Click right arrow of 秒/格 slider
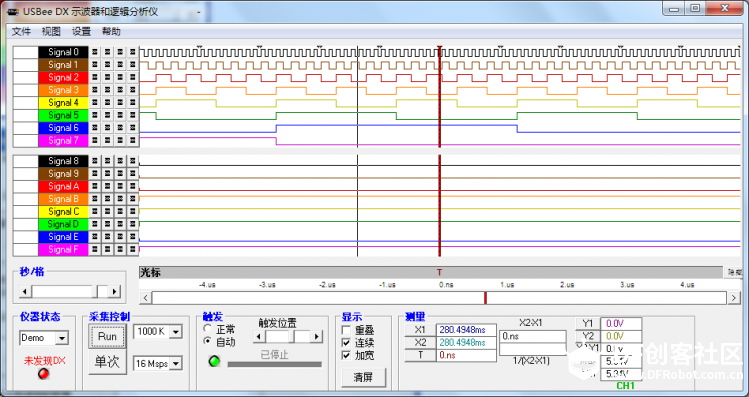Viewport: 749px width, 397px height. tap(114, 291)
